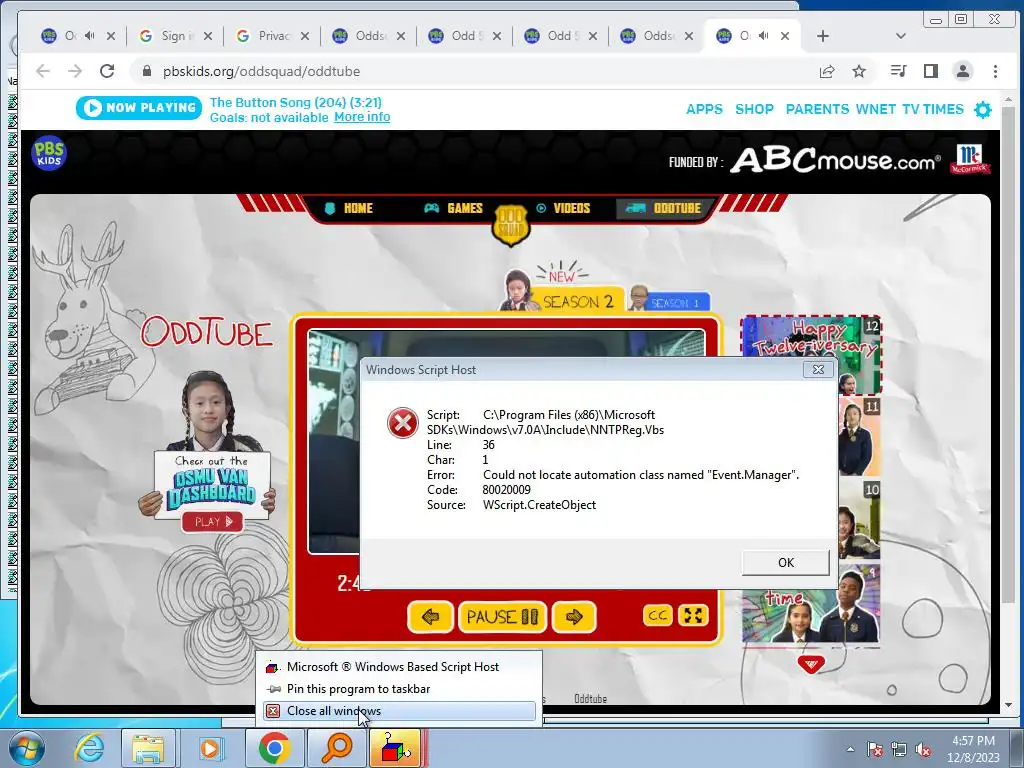Viewport: 1024px width, 768px height.
Task: Select Microsoft Windows Based Script Host entry
Action: (399, 667)
